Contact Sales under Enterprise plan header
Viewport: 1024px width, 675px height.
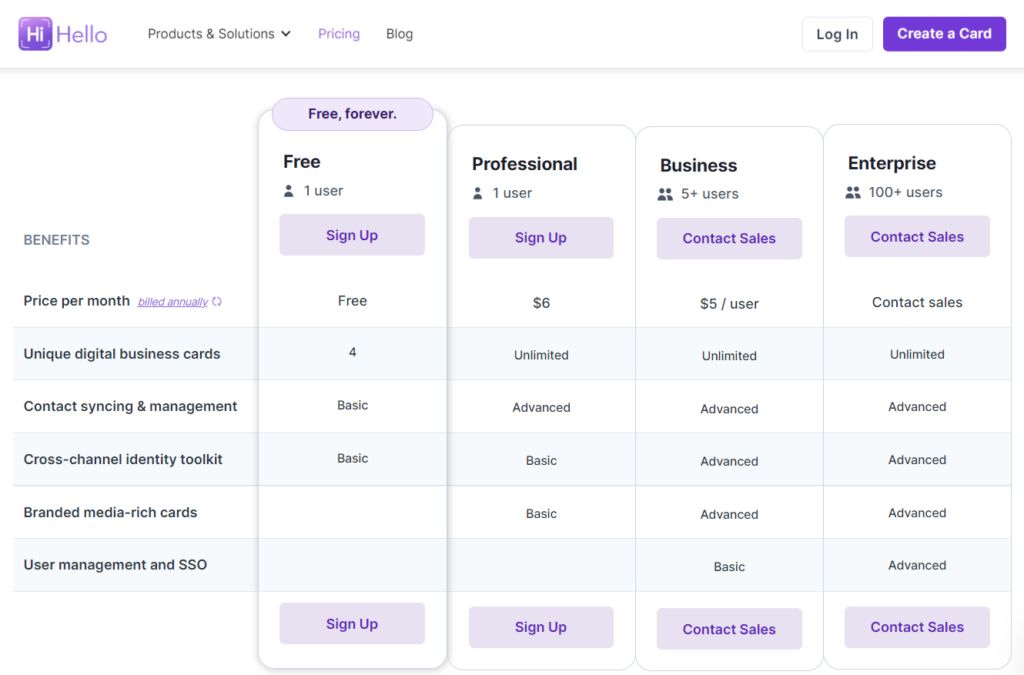(x=917, y=236)
